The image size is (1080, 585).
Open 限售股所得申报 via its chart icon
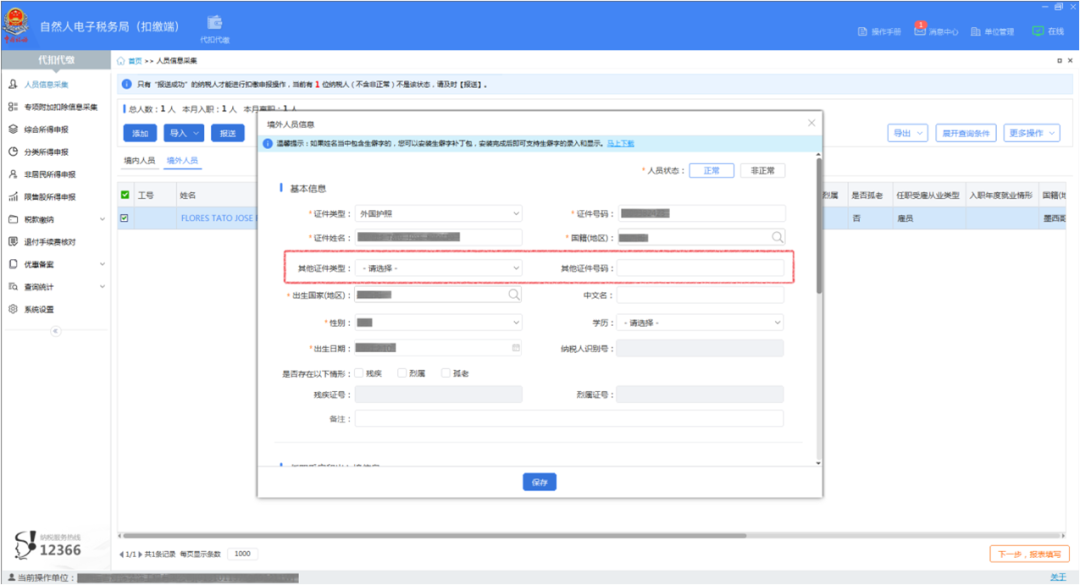(13, 197)
